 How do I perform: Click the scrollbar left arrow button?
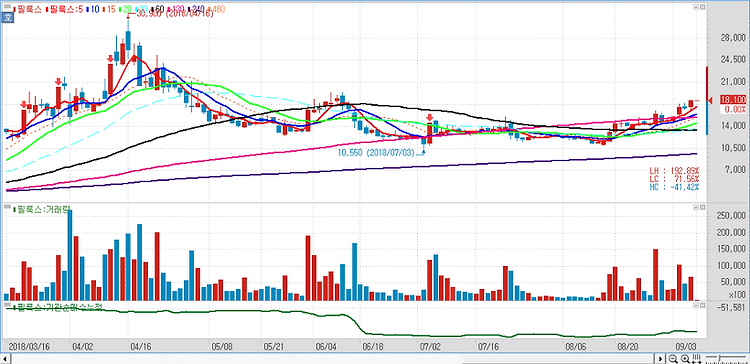coord(4,359)
